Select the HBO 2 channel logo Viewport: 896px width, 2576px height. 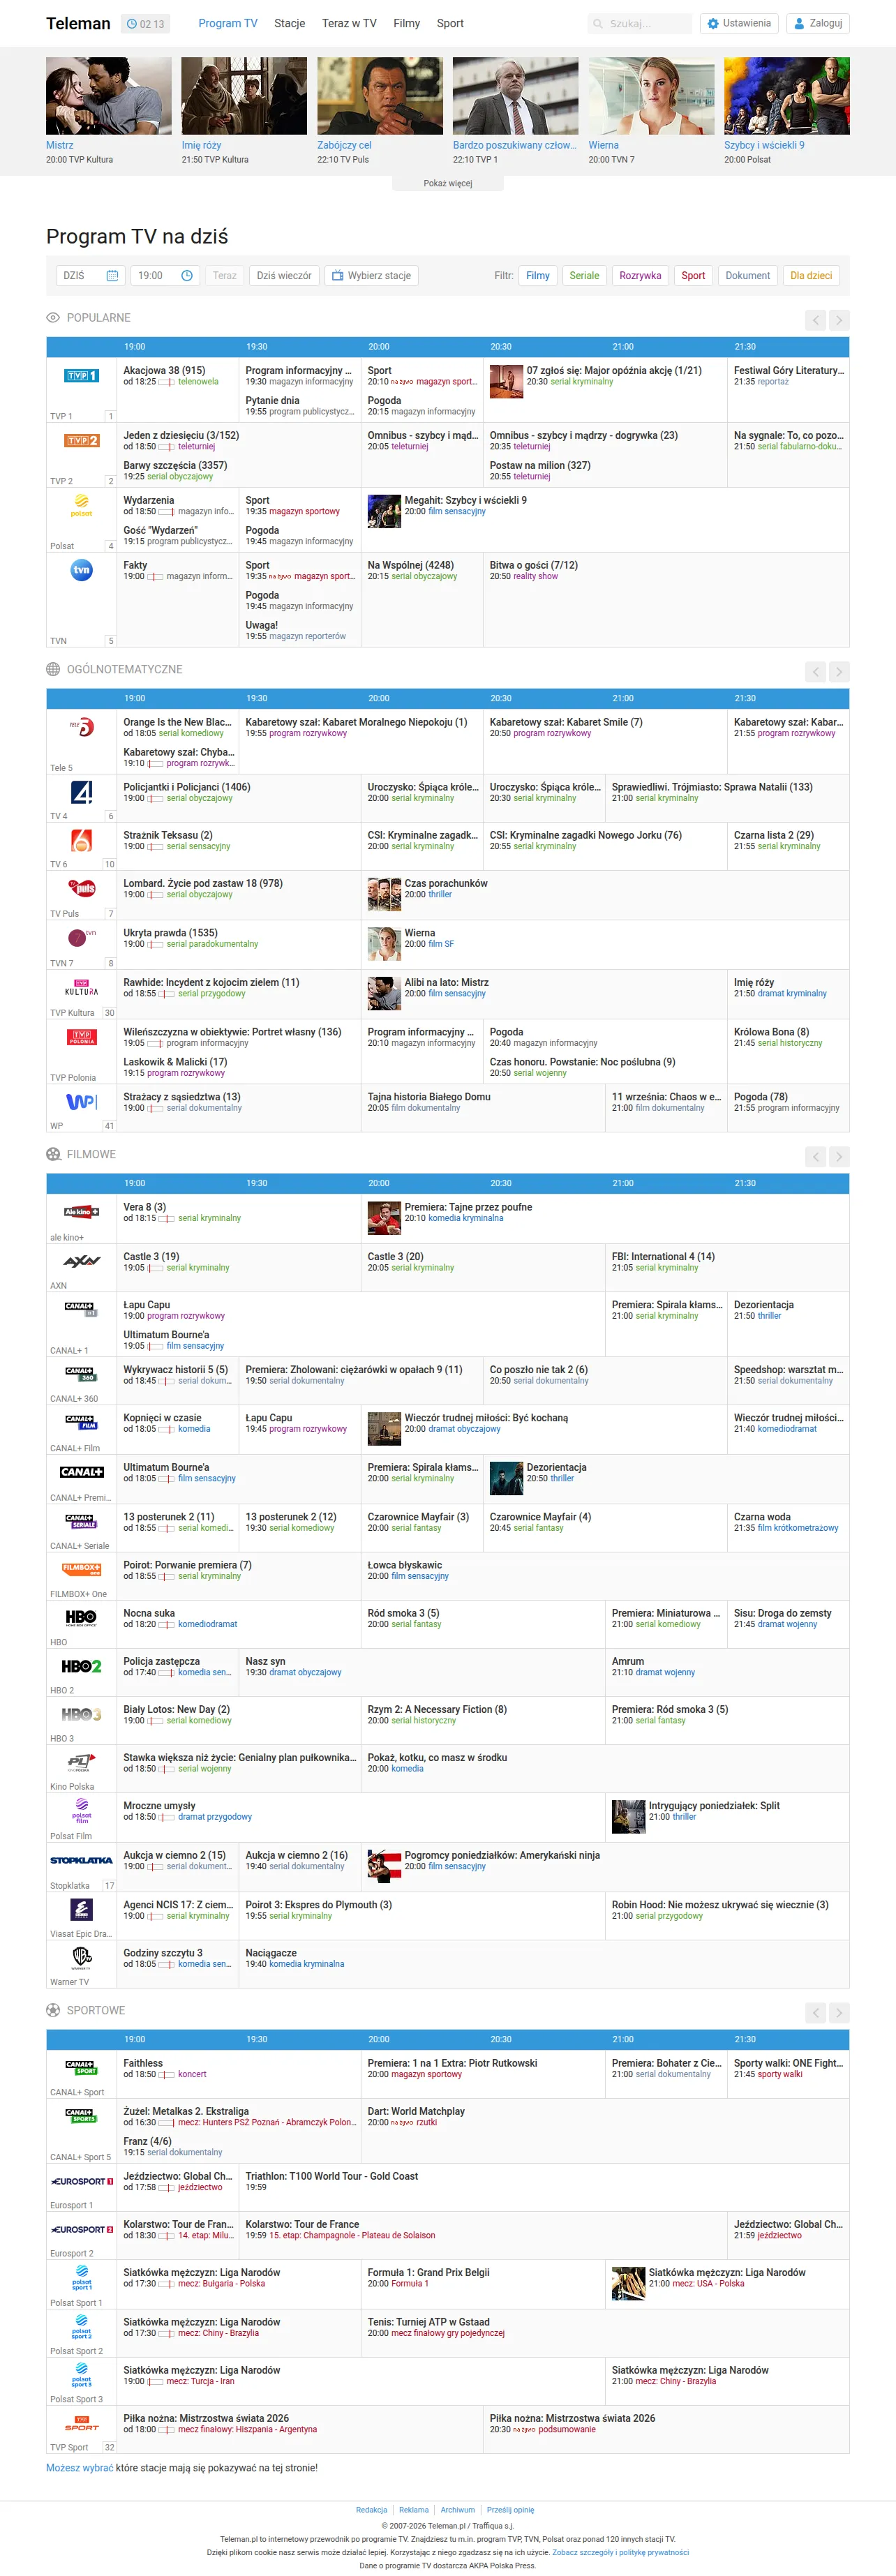coord(81,1666)
